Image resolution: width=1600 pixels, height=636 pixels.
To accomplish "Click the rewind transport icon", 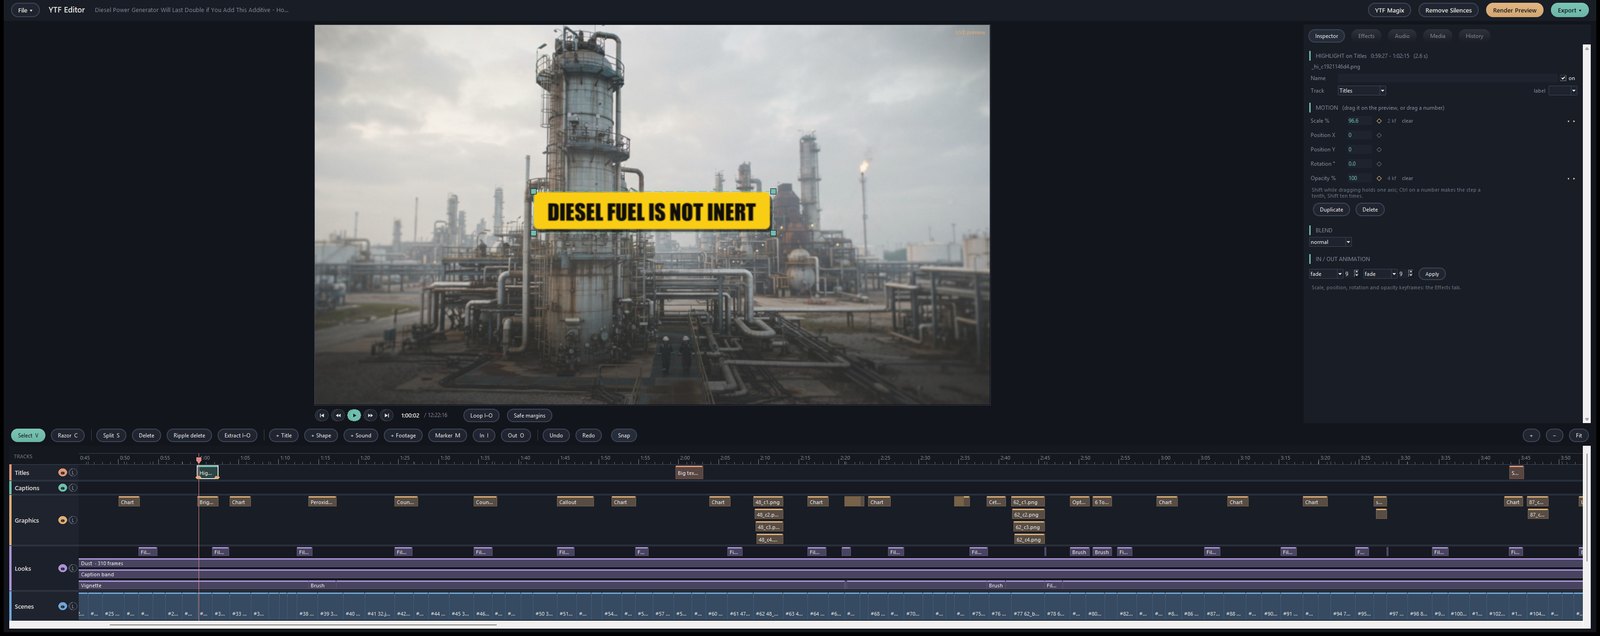I will (338, 415).
